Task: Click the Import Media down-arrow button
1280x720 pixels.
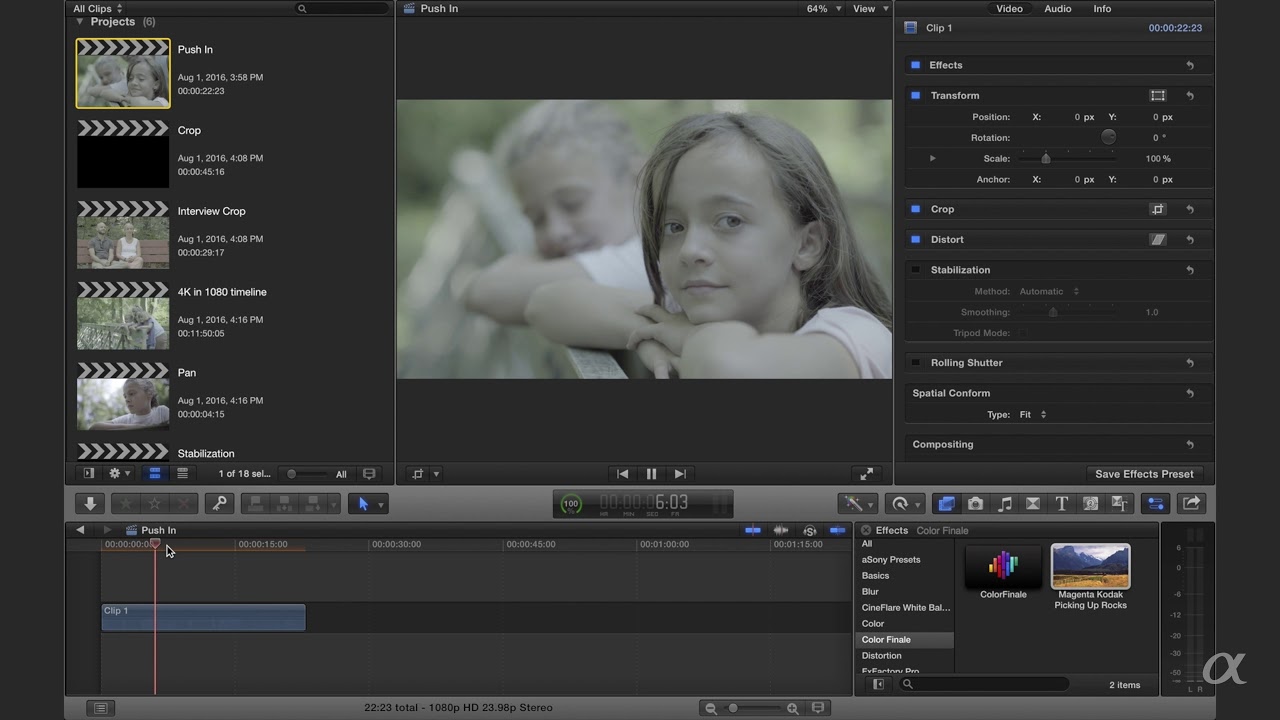Action: pyautogui.click(x=90, y=504)
